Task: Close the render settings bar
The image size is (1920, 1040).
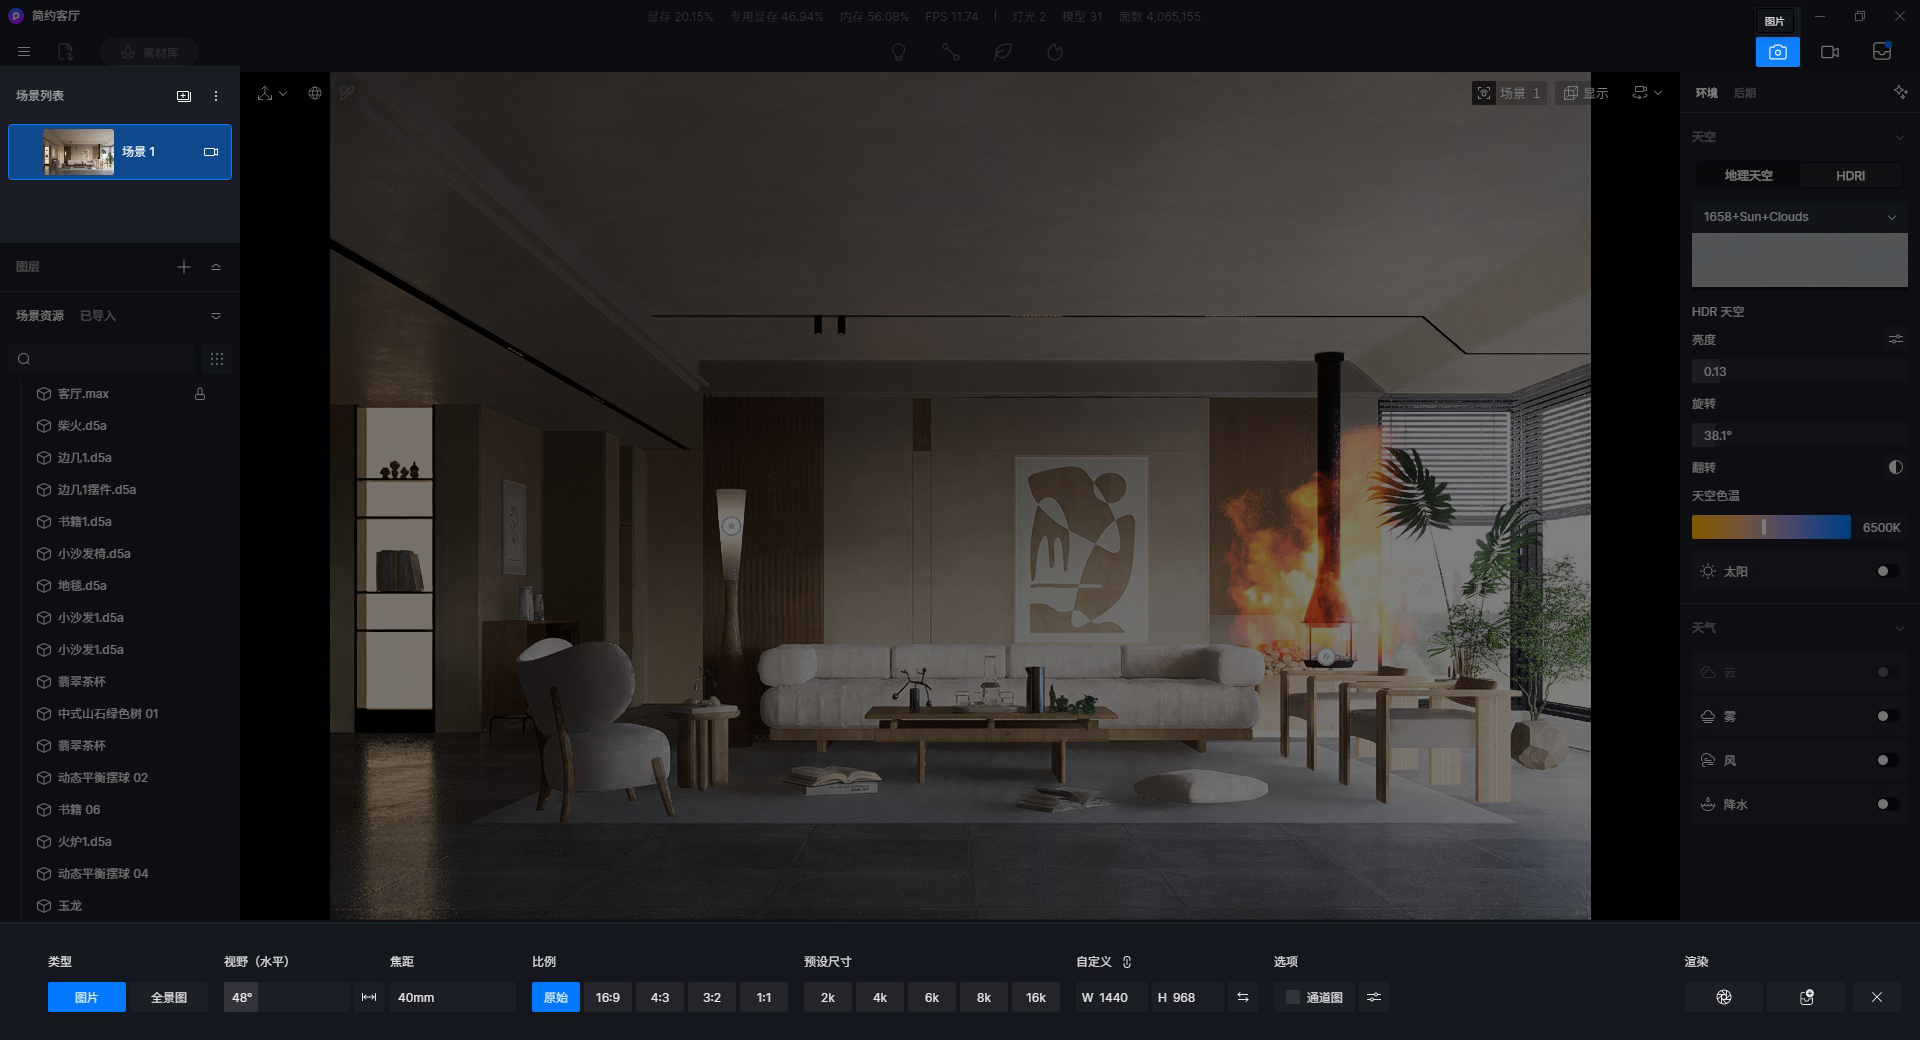Action: tap(1876, 997)
